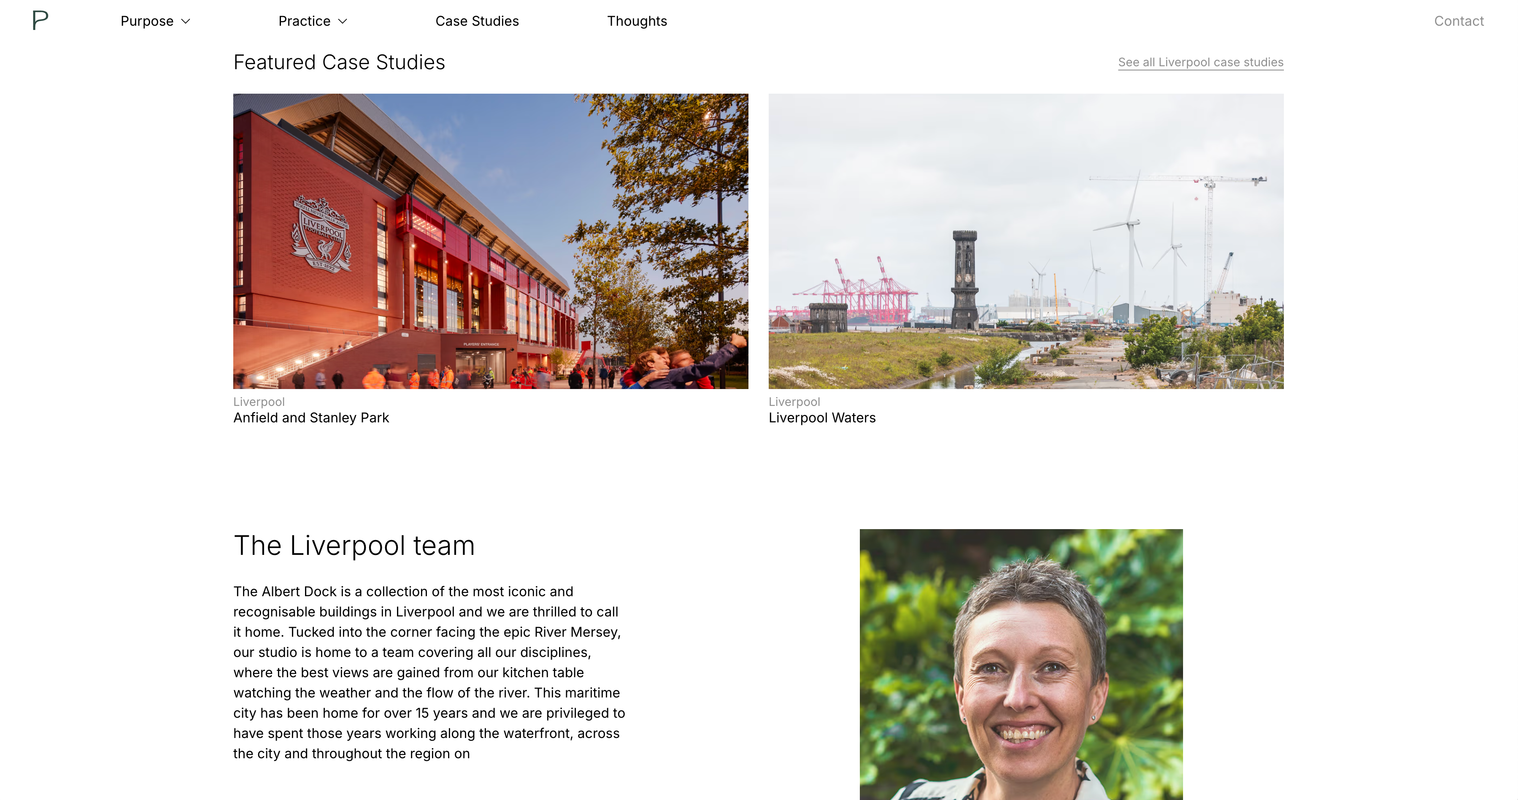Viewport: 1518px width, 800px height.
Task: Click the Featured Case Studies heading
Action: click(x=339, y=62)
